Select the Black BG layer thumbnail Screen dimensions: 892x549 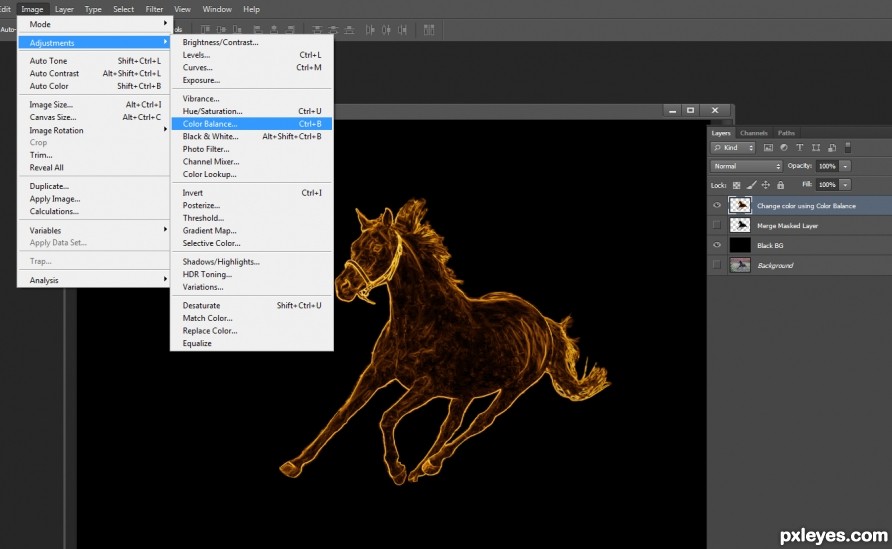[740, 245]
